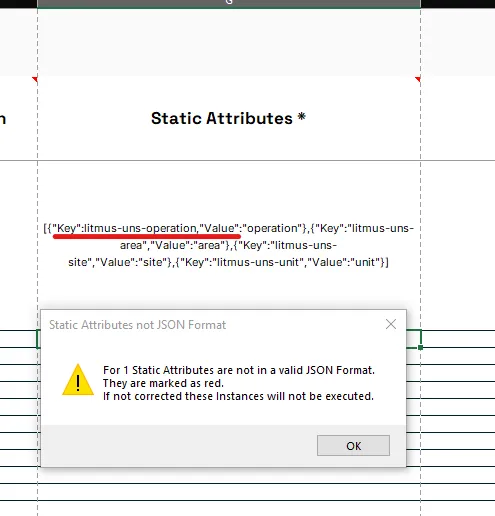Select the blank gray cell above Static Attributes header
The height and width of the screenshot is (516, 495).
(229, 42)
